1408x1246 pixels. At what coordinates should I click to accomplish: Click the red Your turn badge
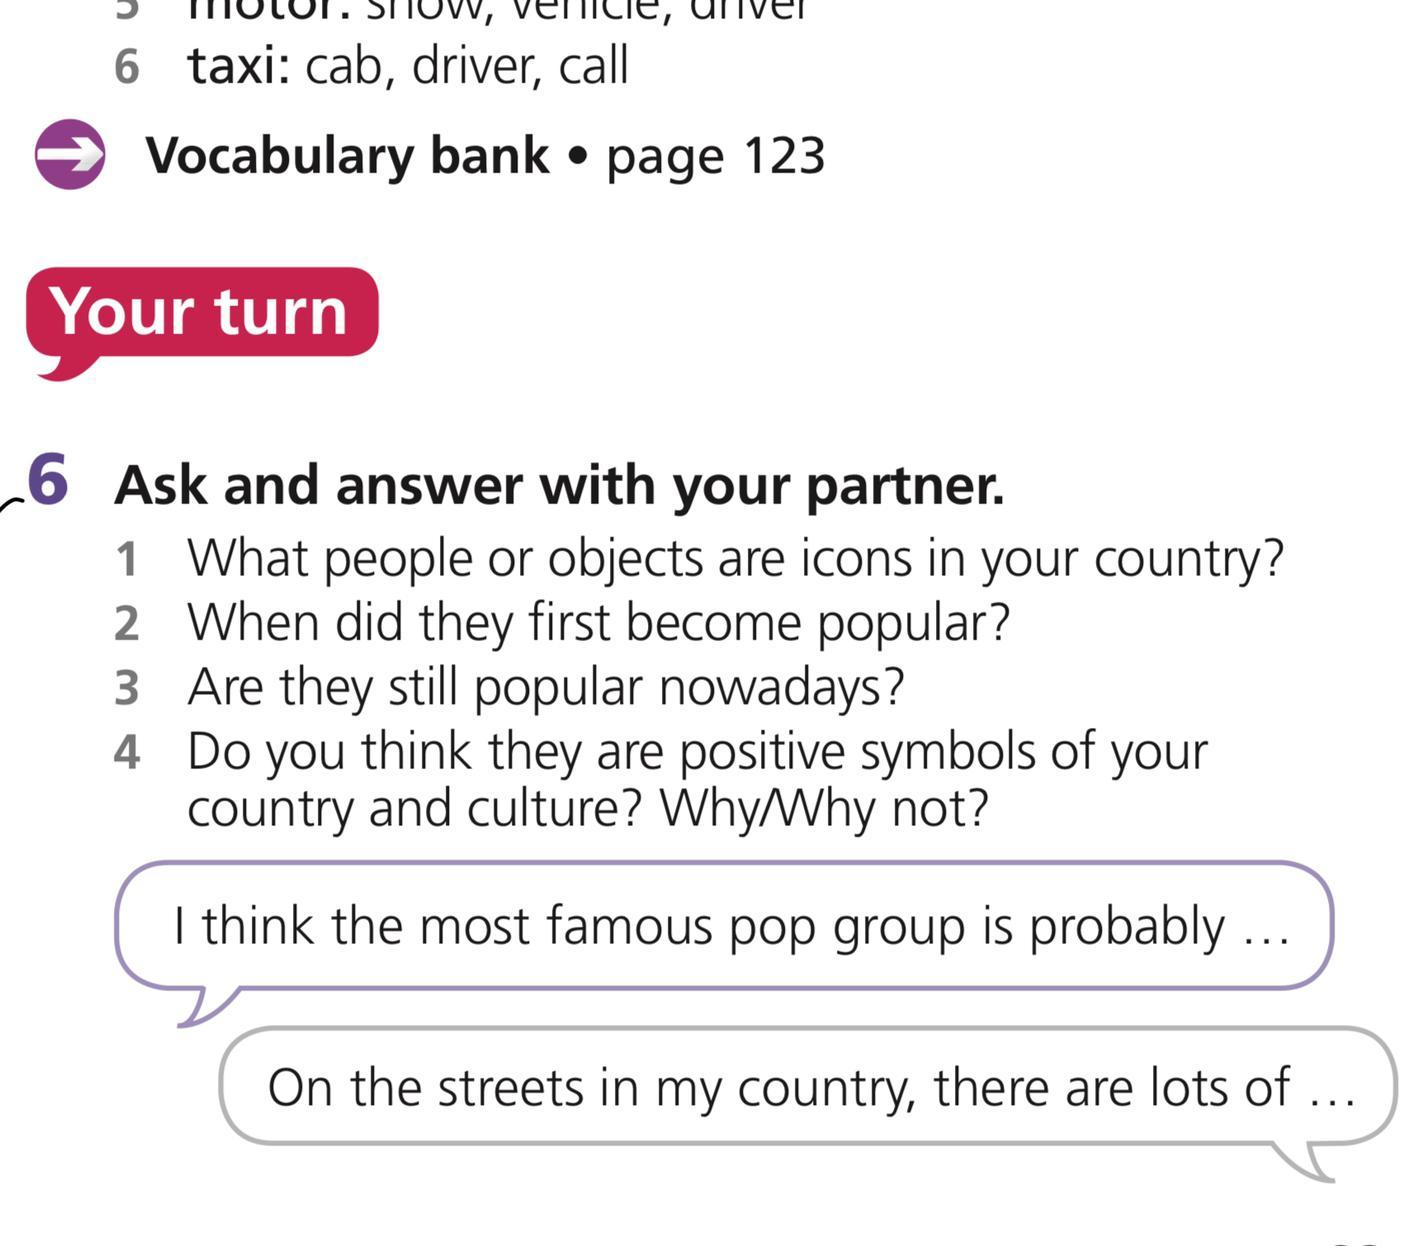click(x=201, y=312)
